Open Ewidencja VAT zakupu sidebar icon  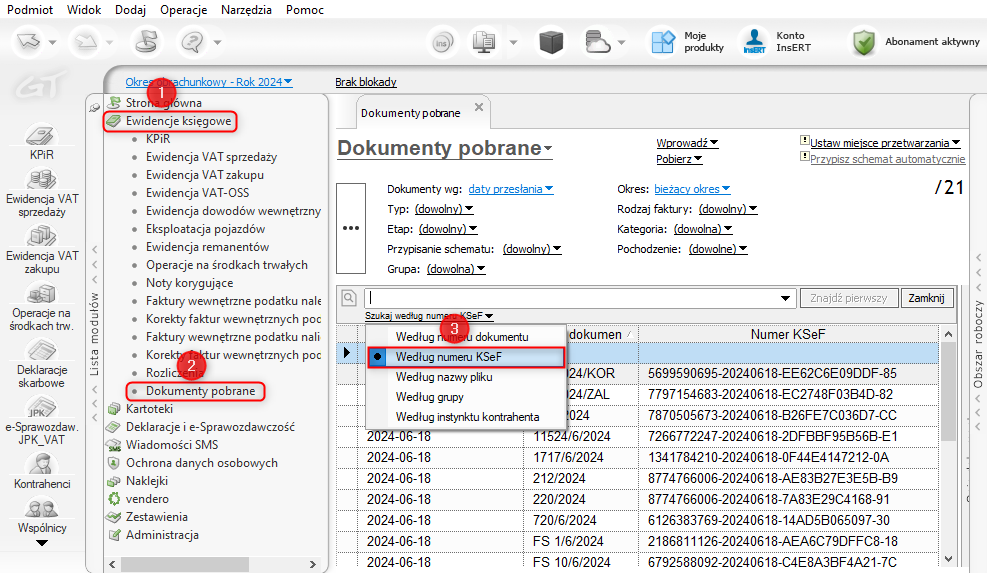40,237
